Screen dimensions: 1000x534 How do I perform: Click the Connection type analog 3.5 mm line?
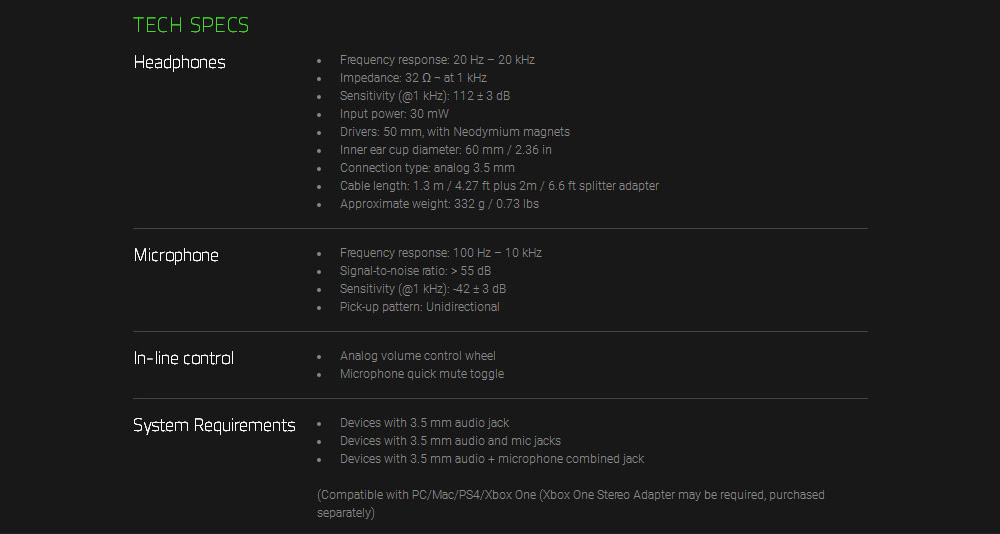[427, 168]
